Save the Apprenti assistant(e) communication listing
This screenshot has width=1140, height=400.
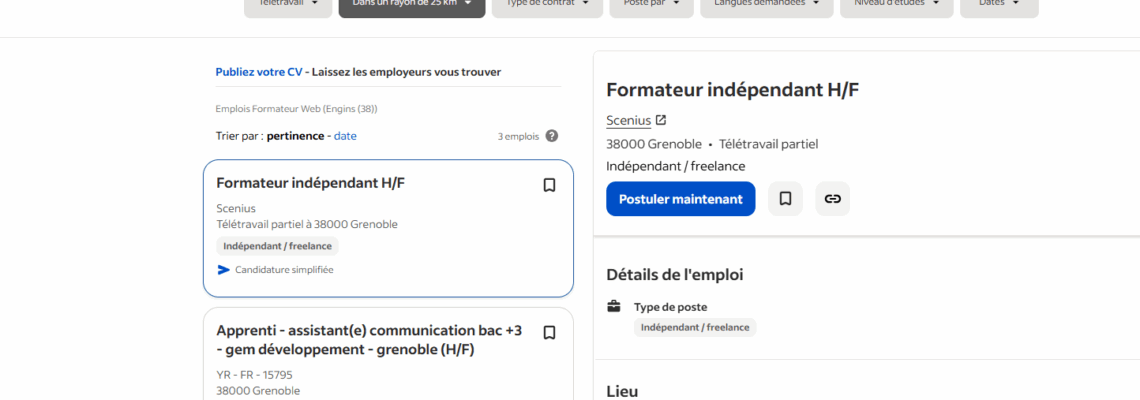(549, 333)
